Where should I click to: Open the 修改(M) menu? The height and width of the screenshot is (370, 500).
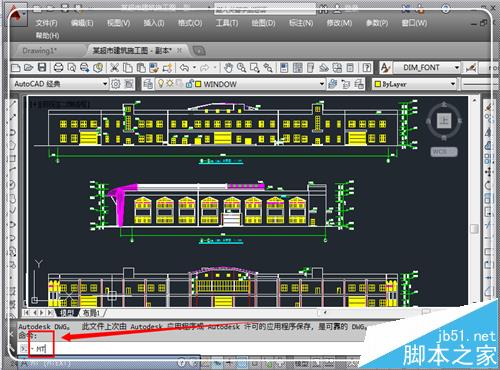pyautogui.click(x=339, y=23)
